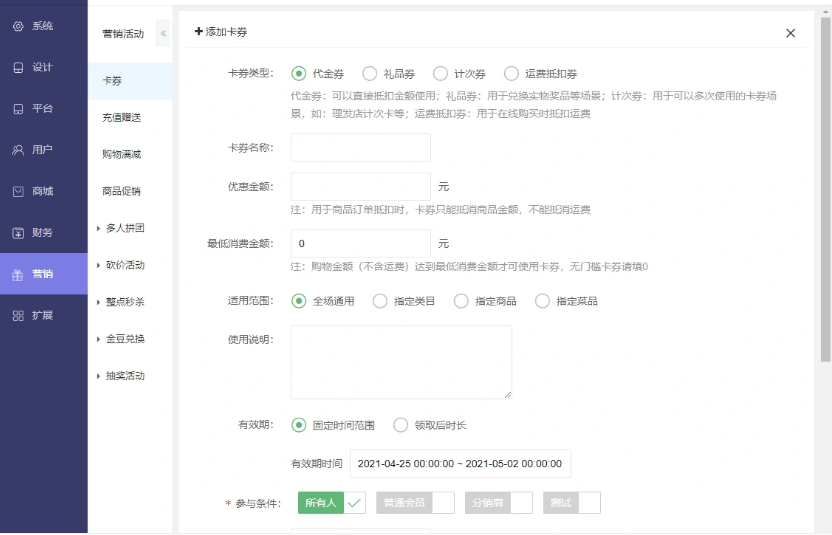Expand the 砍价活动 menu group
Viewport: 832px width, 535px height.
point(98,265)
